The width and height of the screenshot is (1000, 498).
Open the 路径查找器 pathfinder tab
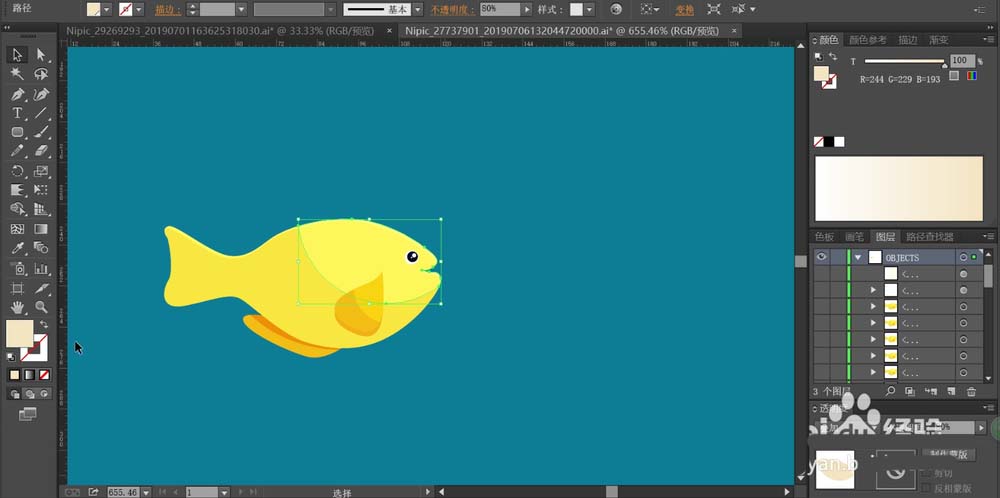(x=930, y=237)
